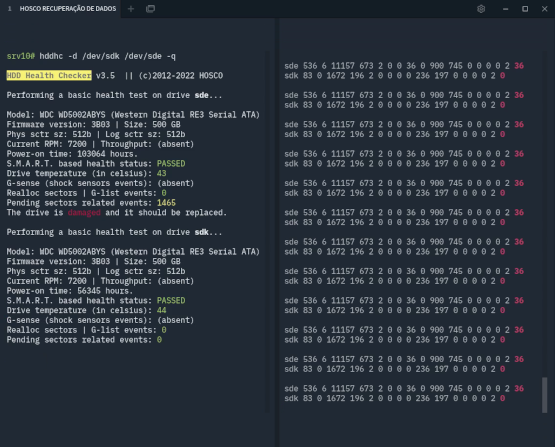The width and height of the screenshot is (555, 447).
Task: Click the PASSED status for drive sdk
Action: [x=171, y=300]
